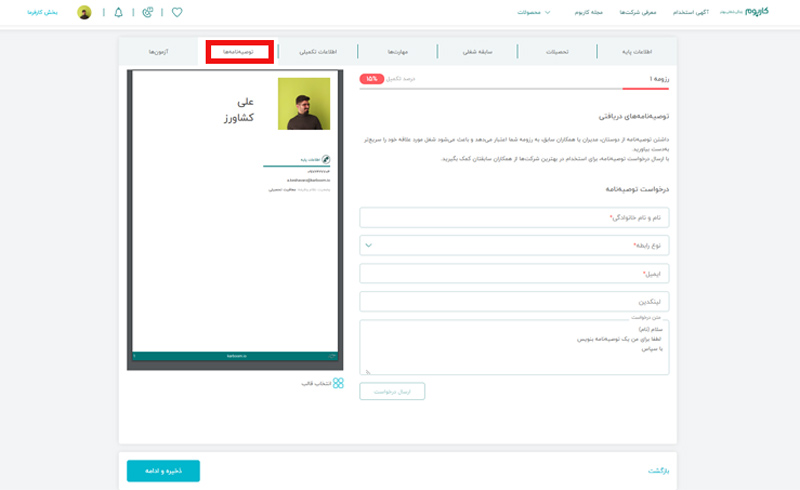Click the name علی کشاورز in resume preview
This screenshot has width=800, height=490.
[239, 110]
